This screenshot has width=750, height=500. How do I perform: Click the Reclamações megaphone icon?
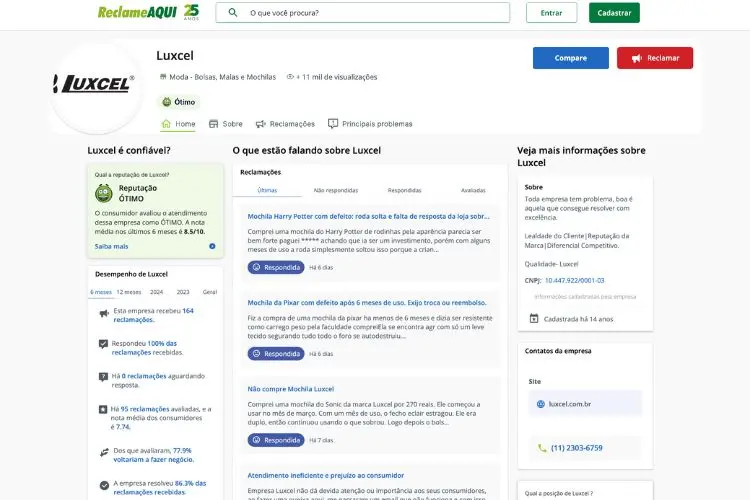click(x=261, y=124)
